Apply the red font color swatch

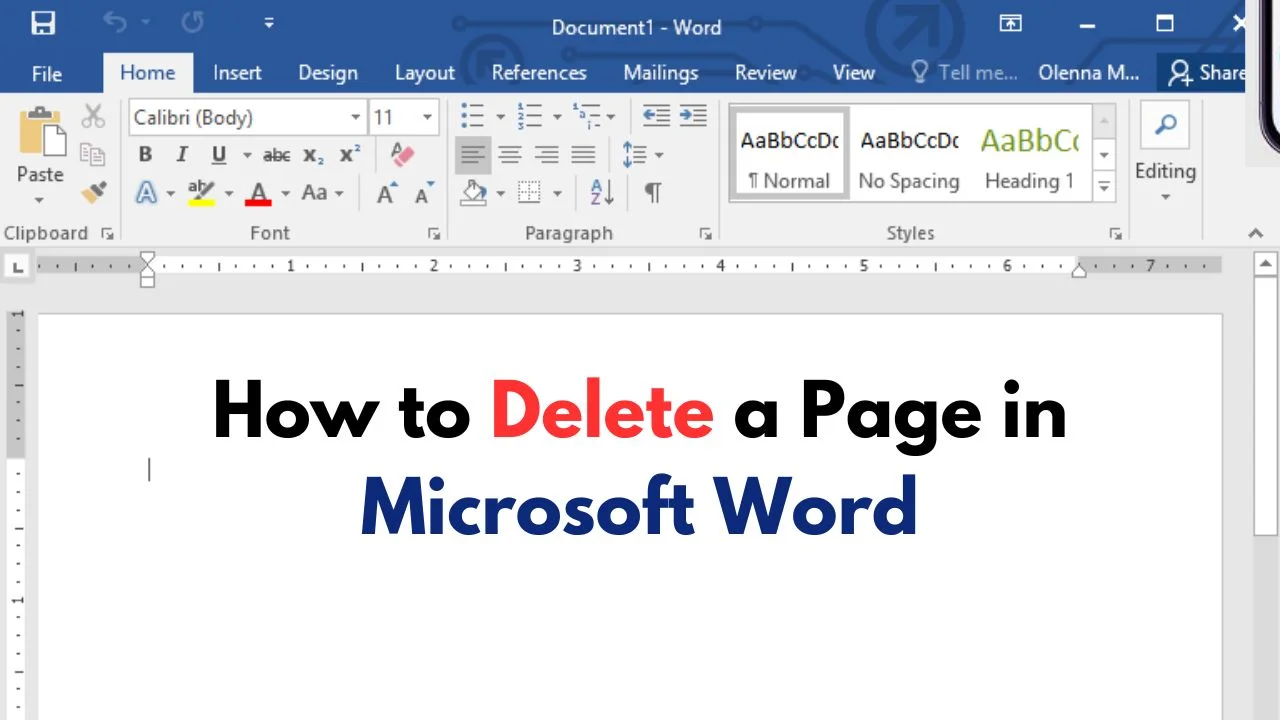tap(258, 192)
